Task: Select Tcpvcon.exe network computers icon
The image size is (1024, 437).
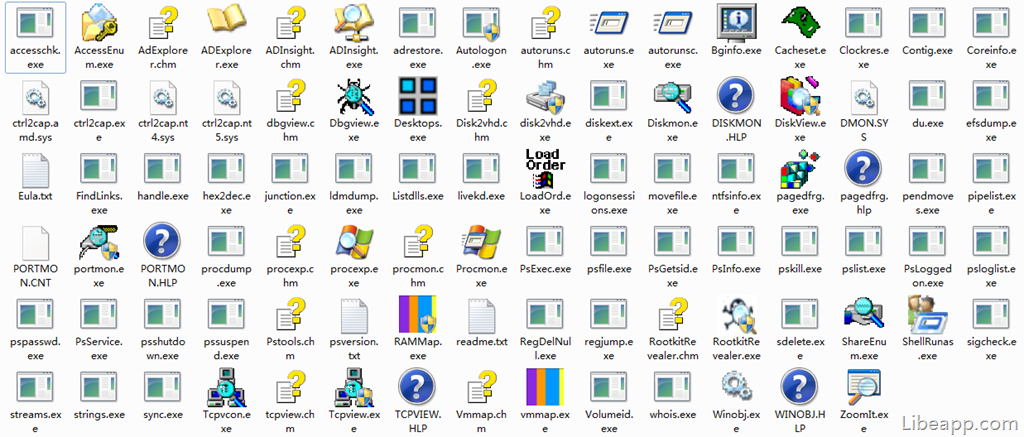Action: [227, 388]
